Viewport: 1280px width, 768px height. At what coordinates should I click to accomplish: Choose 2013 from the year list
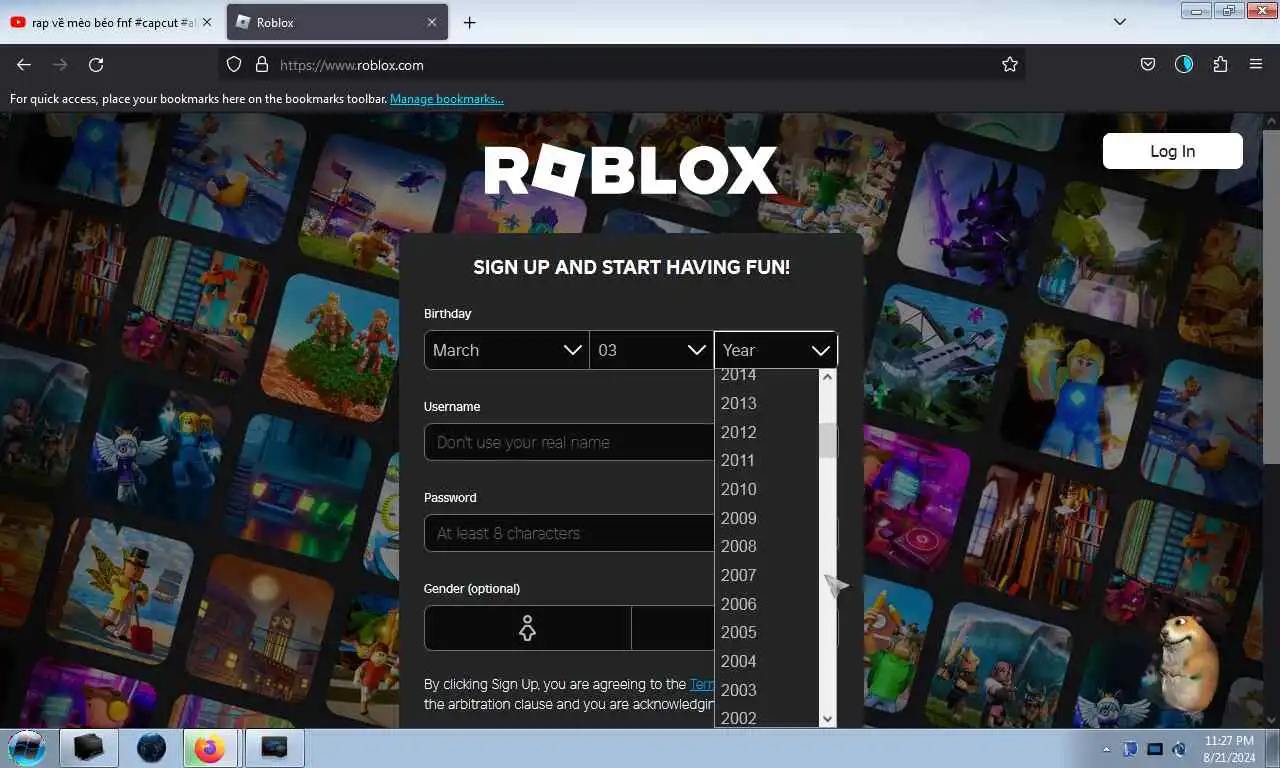tap(767, 403)
